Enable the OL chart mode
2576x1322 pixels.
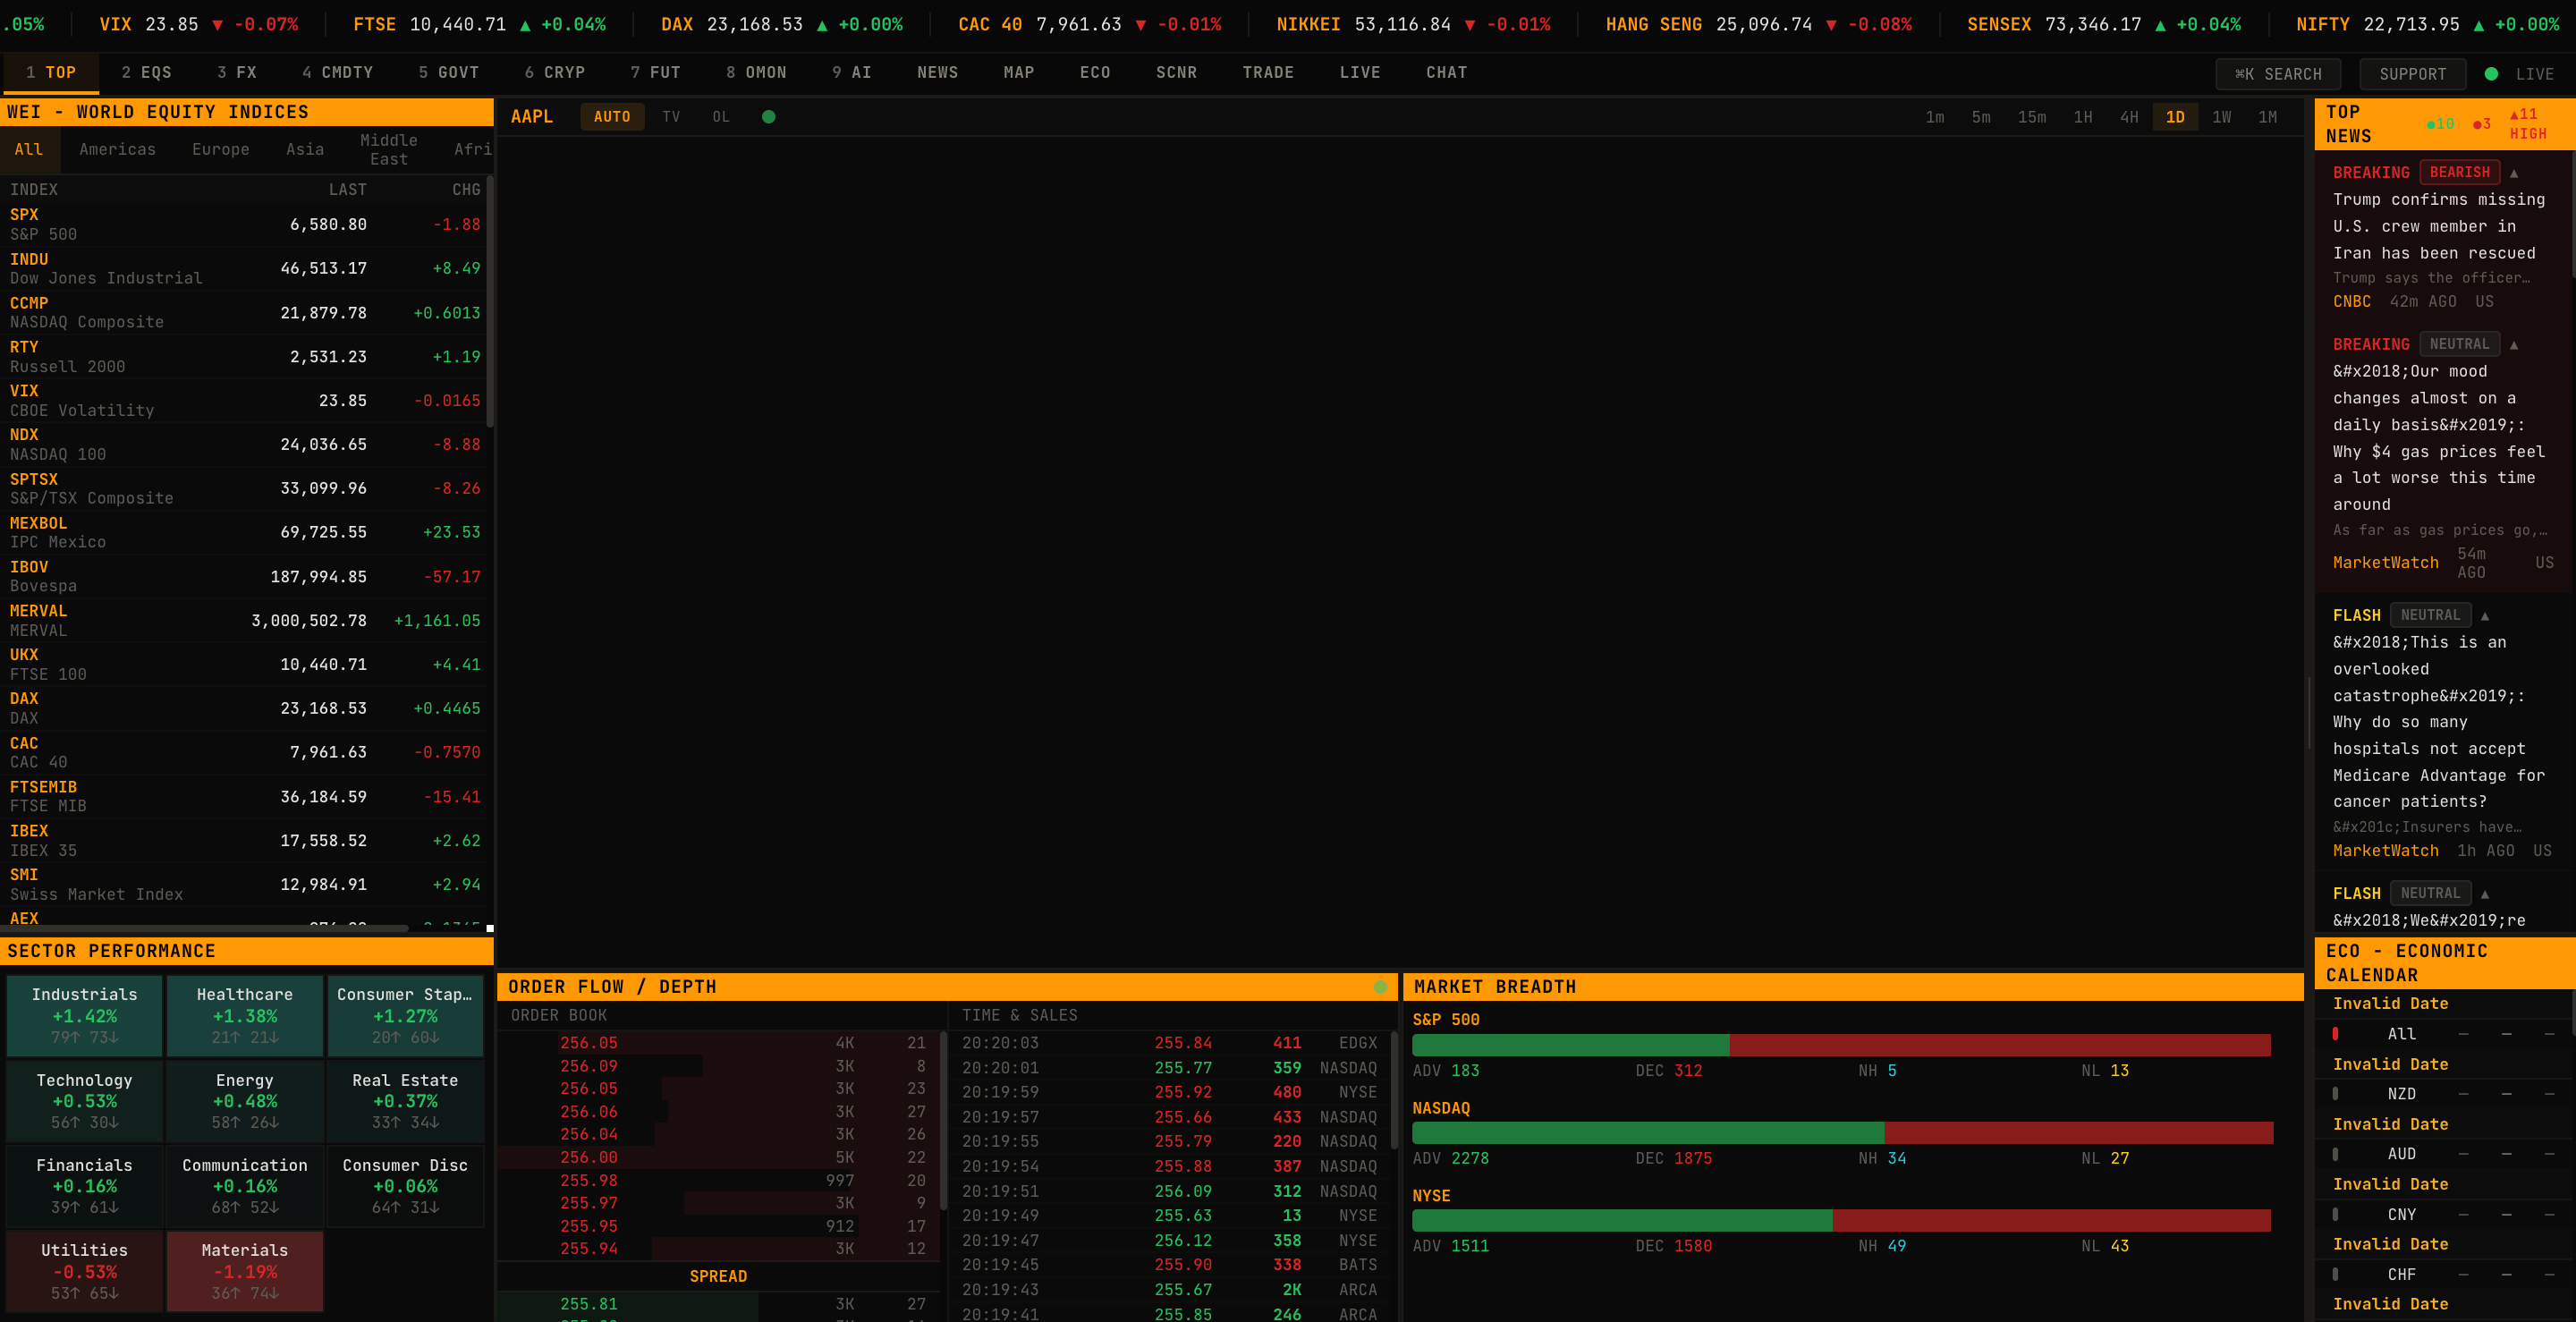720,117
